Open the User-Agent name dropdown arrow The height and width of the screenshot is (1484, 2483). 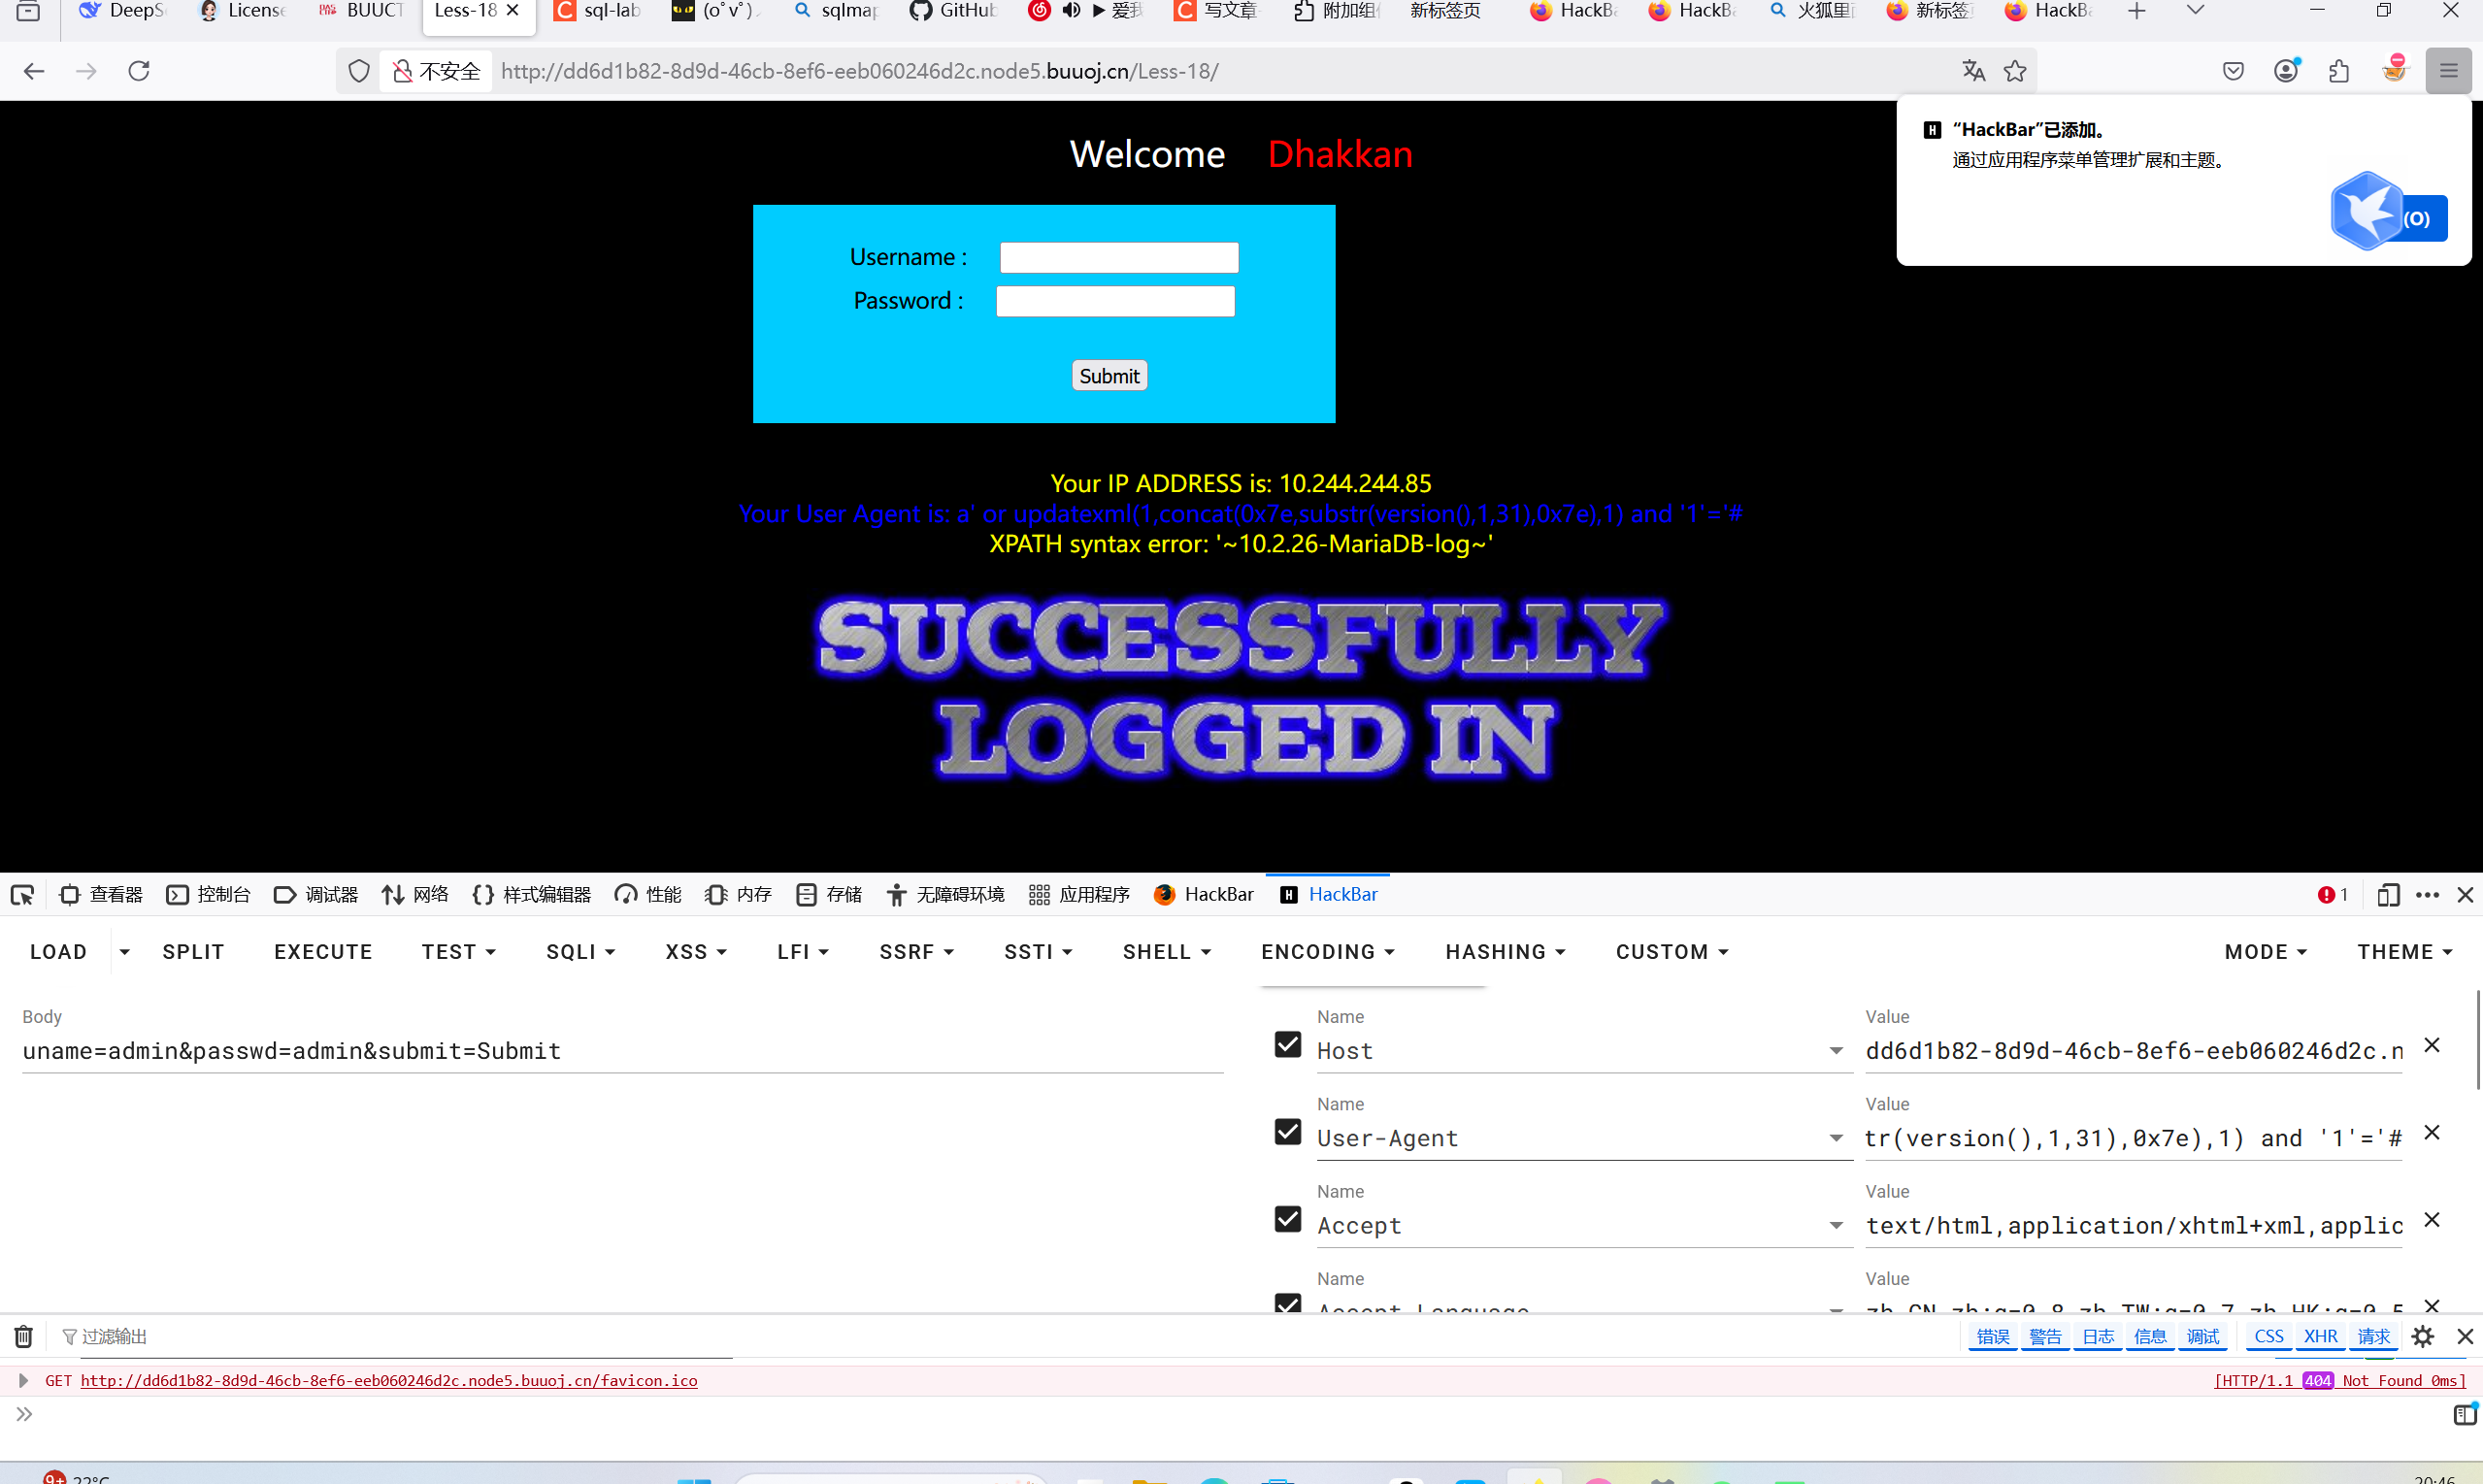1836,1138
